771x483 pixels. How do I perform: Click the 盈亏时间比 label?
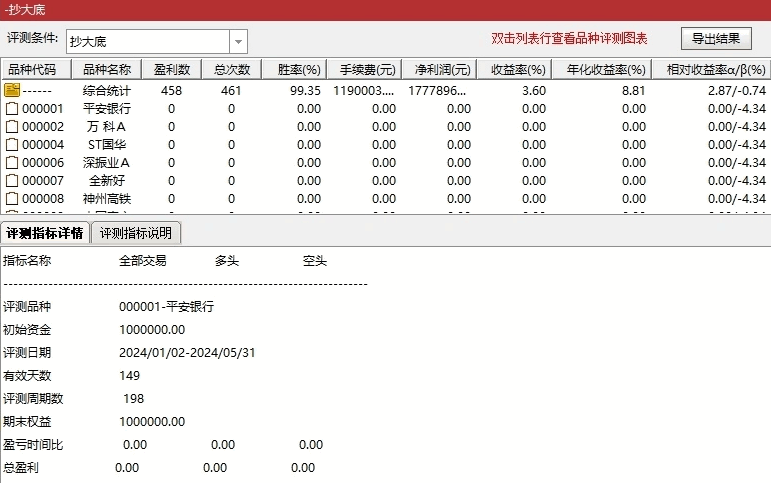point(33,445)
